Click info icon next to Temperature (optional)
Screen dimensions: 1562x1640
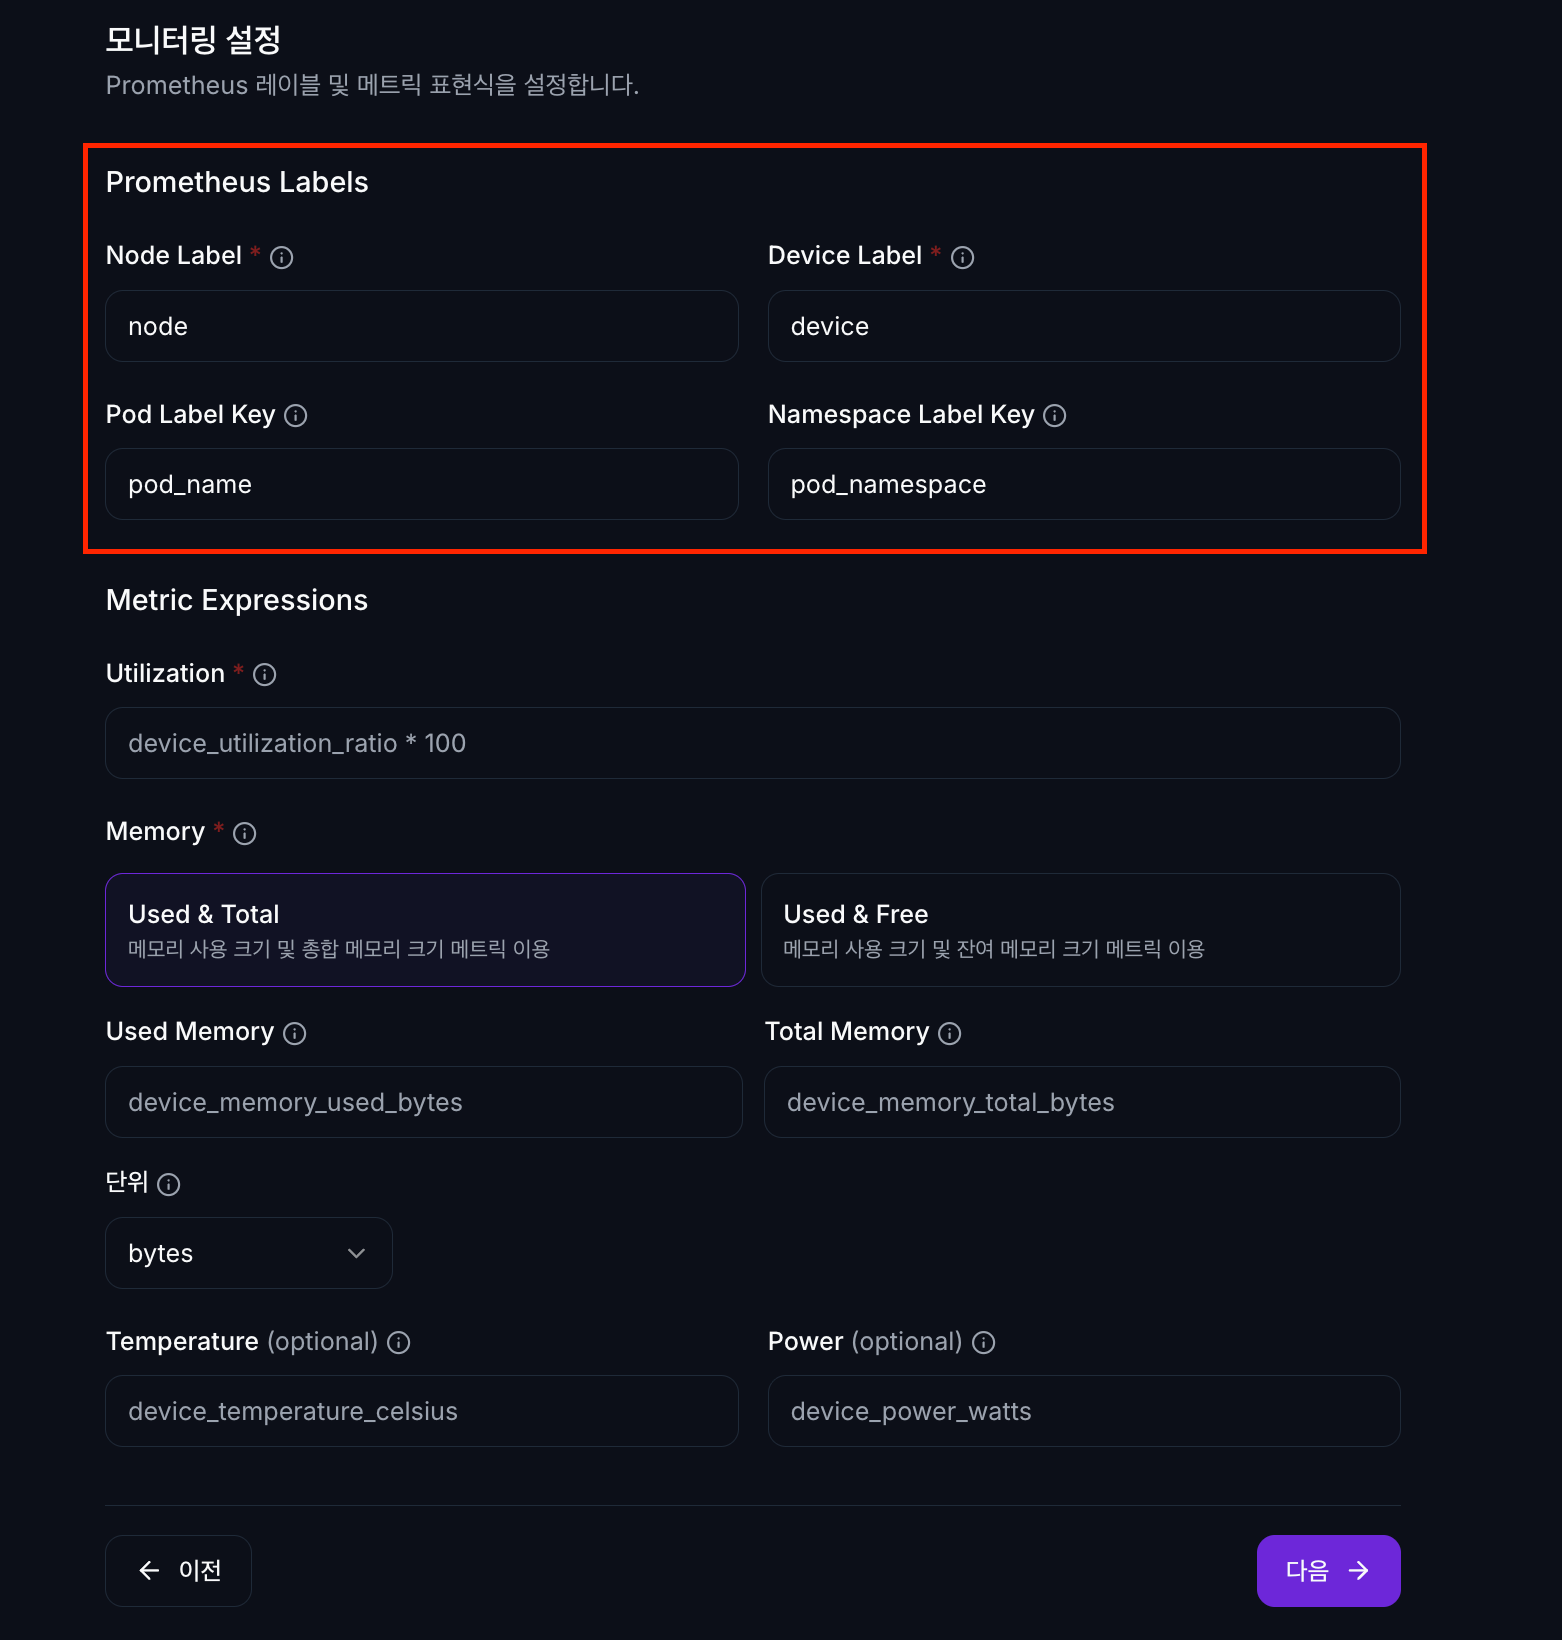pyautogui.click(x=399, y=1342)
